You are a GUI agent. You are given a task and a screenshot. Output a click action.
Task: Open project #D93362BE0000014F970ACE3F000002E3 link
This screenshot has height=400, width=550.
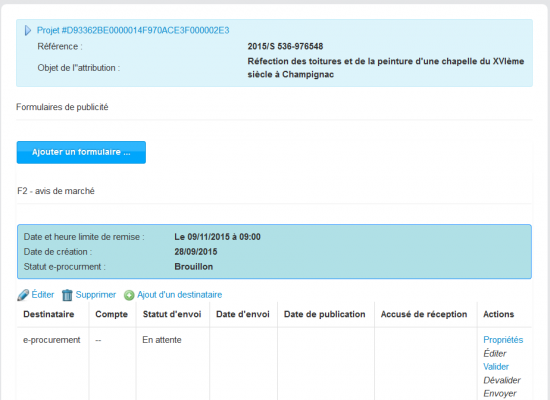point(133,31)
